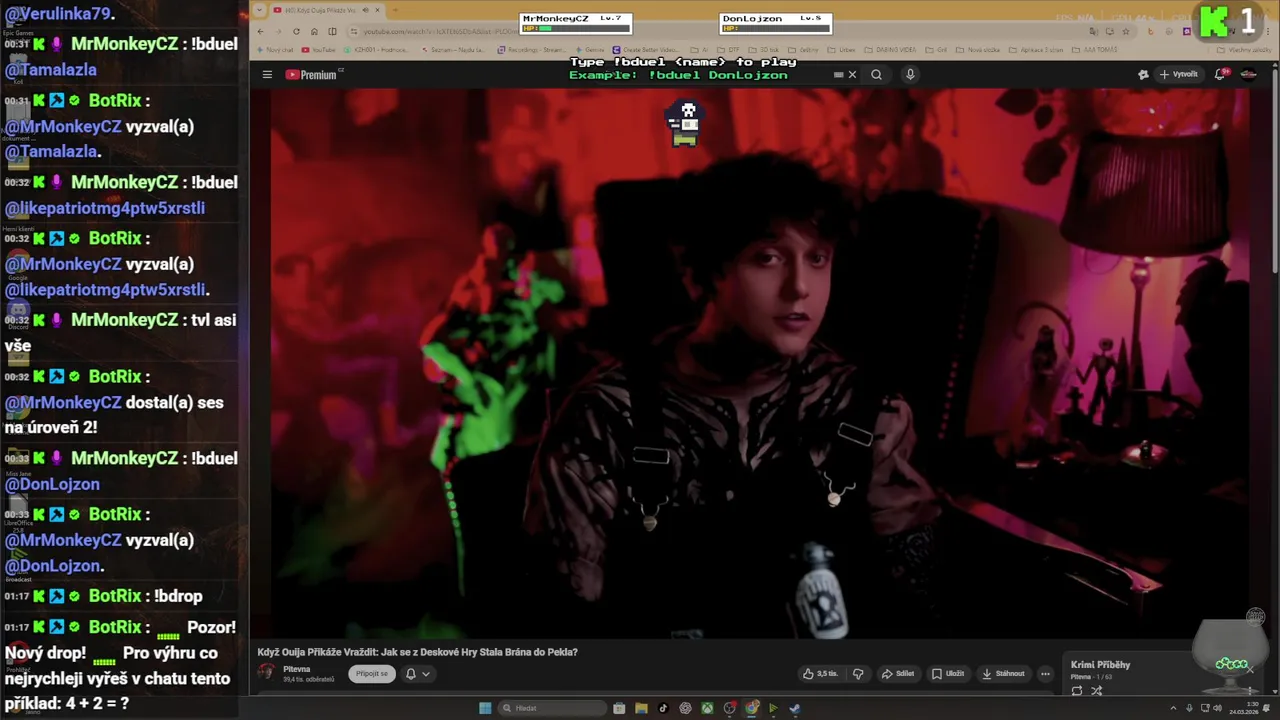The height and width of the screenshot is (720, 1280).
Task: Join channel with Připojit se button
Action: (372, 674)
